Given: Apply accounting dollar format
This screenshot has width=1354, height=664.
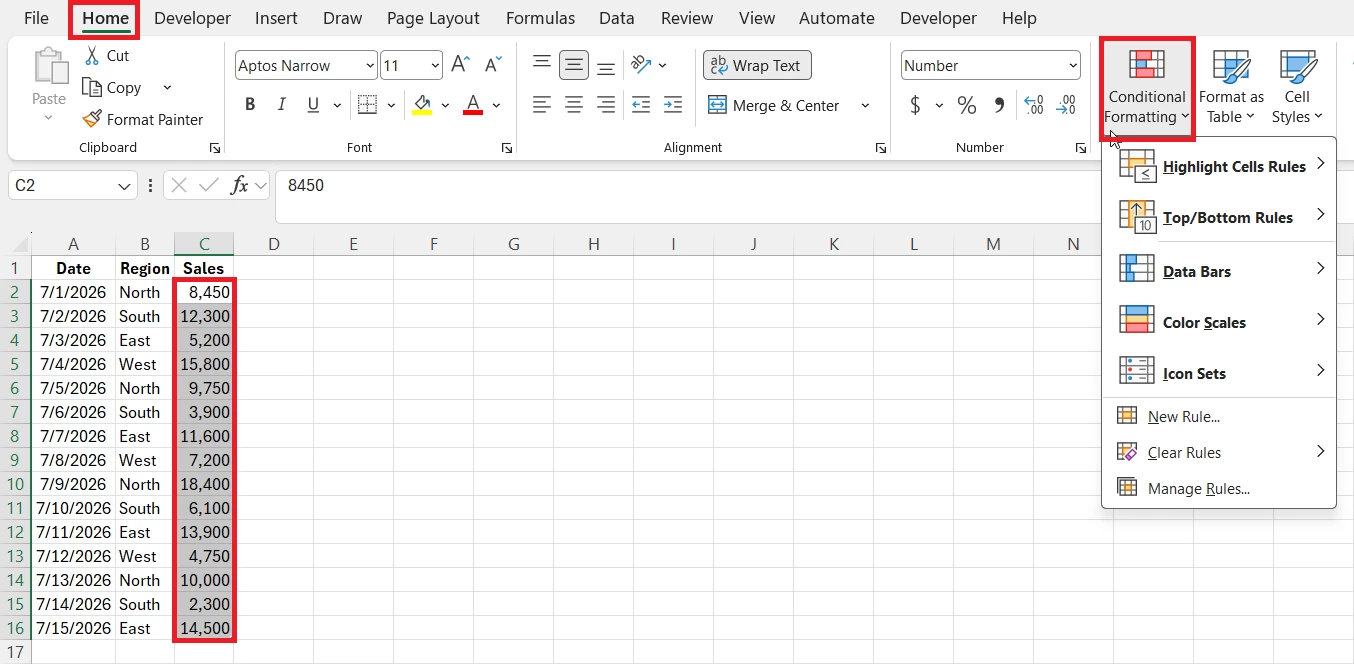Looking at the screenshot, I should click(915, 105).
